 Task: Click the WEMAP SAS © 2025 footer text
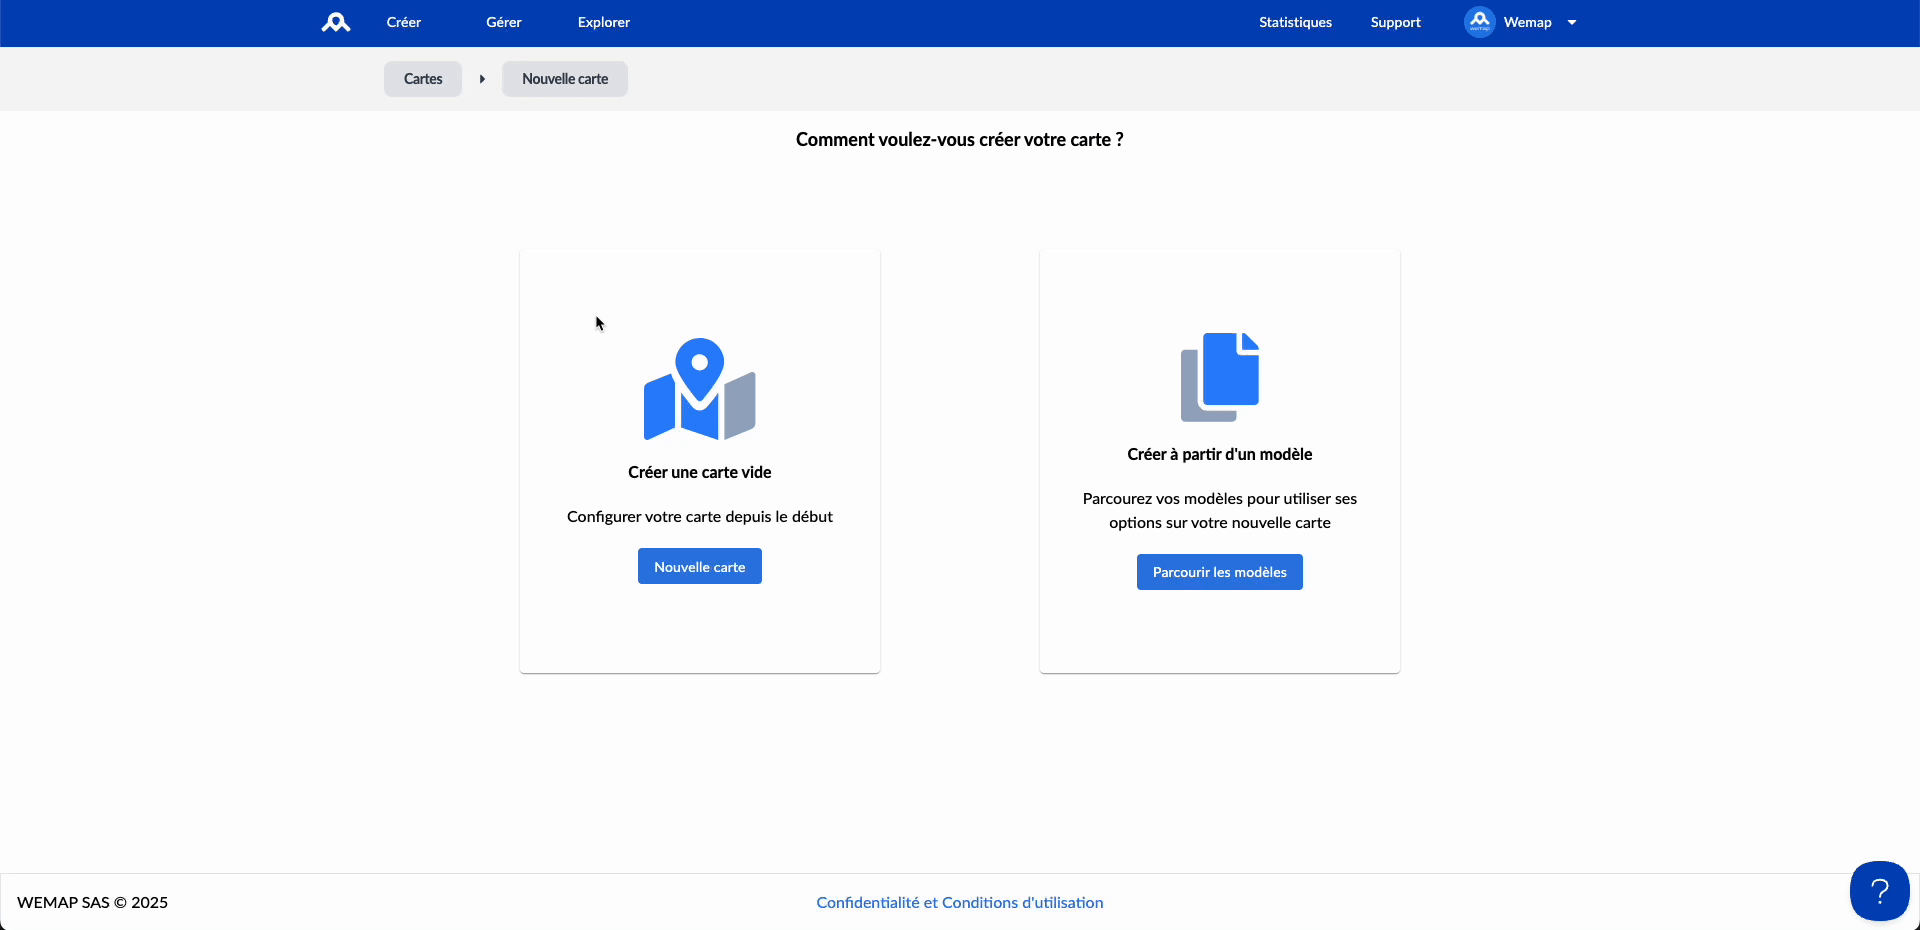pyautogui.click(x=93, y=902)
